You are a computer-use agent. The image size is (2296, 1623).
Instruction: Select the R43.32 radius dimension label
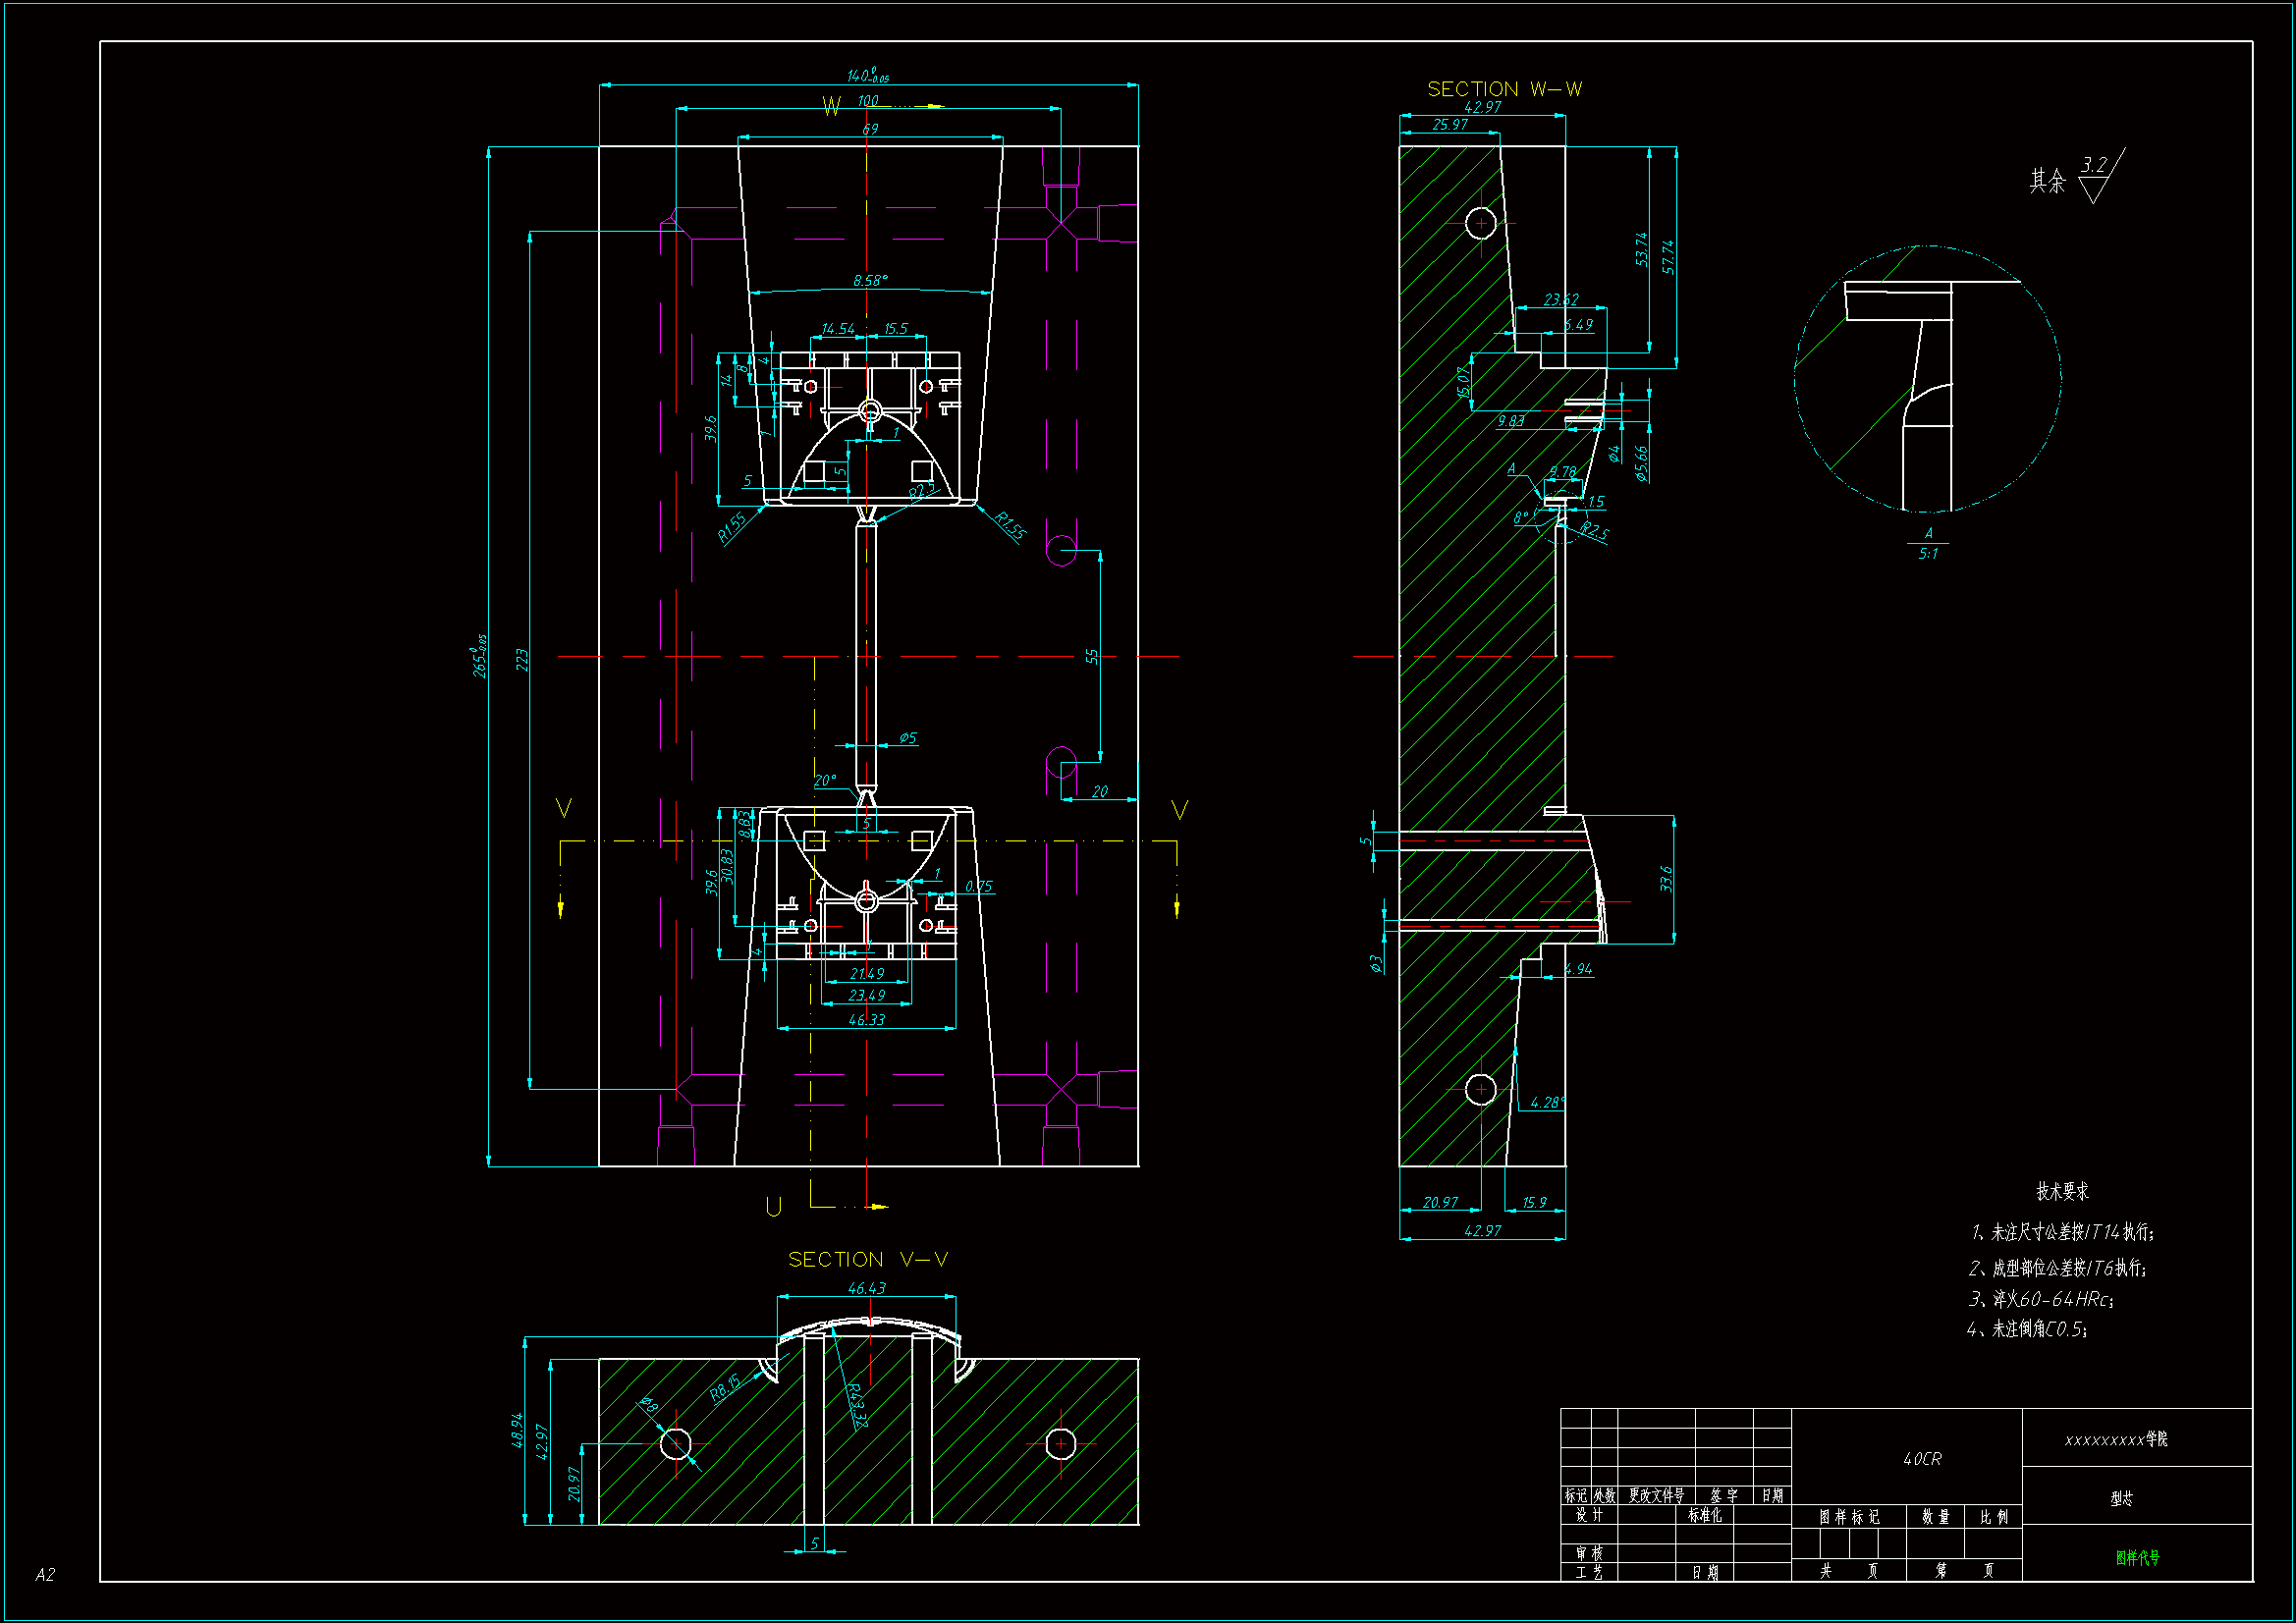pyautogui.click(x=856, y=1405)
